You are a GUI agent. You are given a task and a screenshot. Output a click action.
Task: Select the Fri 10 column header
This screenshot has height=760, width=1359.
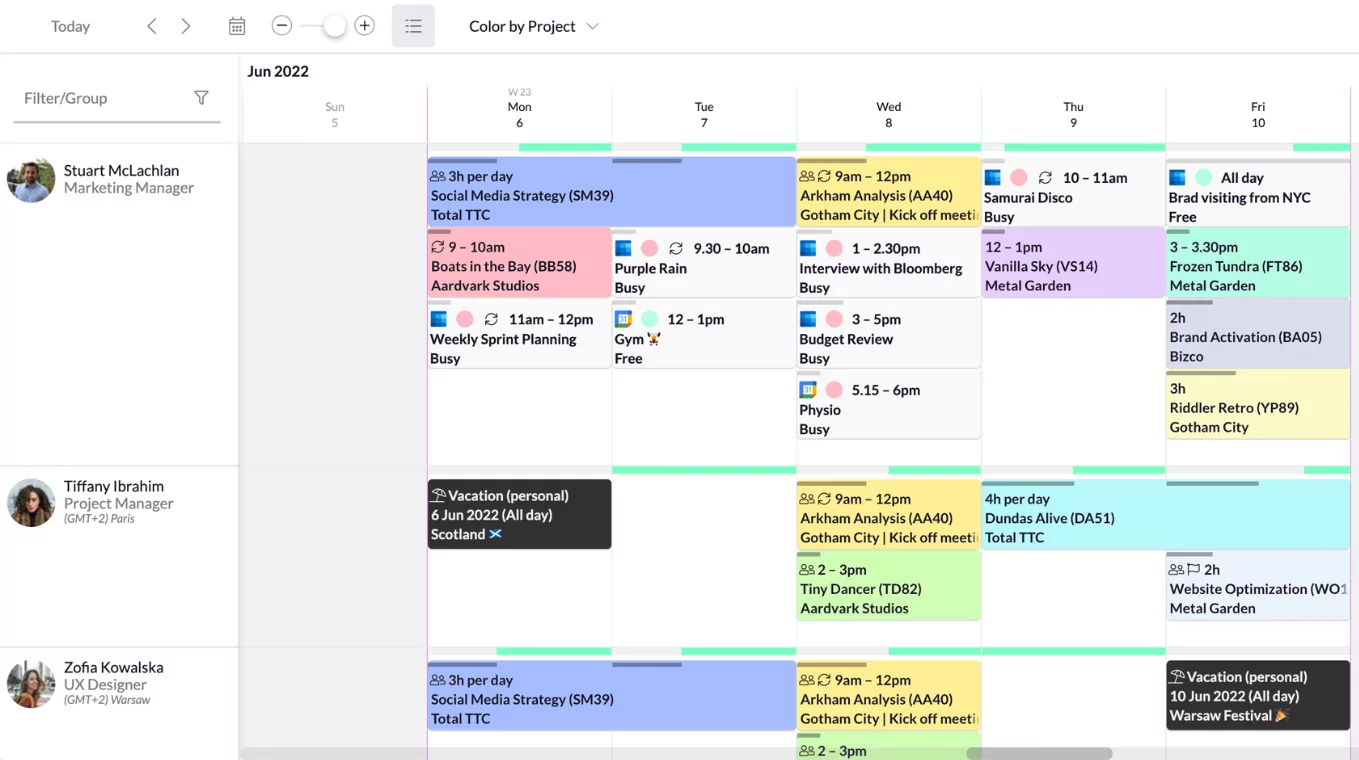[1258, 114]
